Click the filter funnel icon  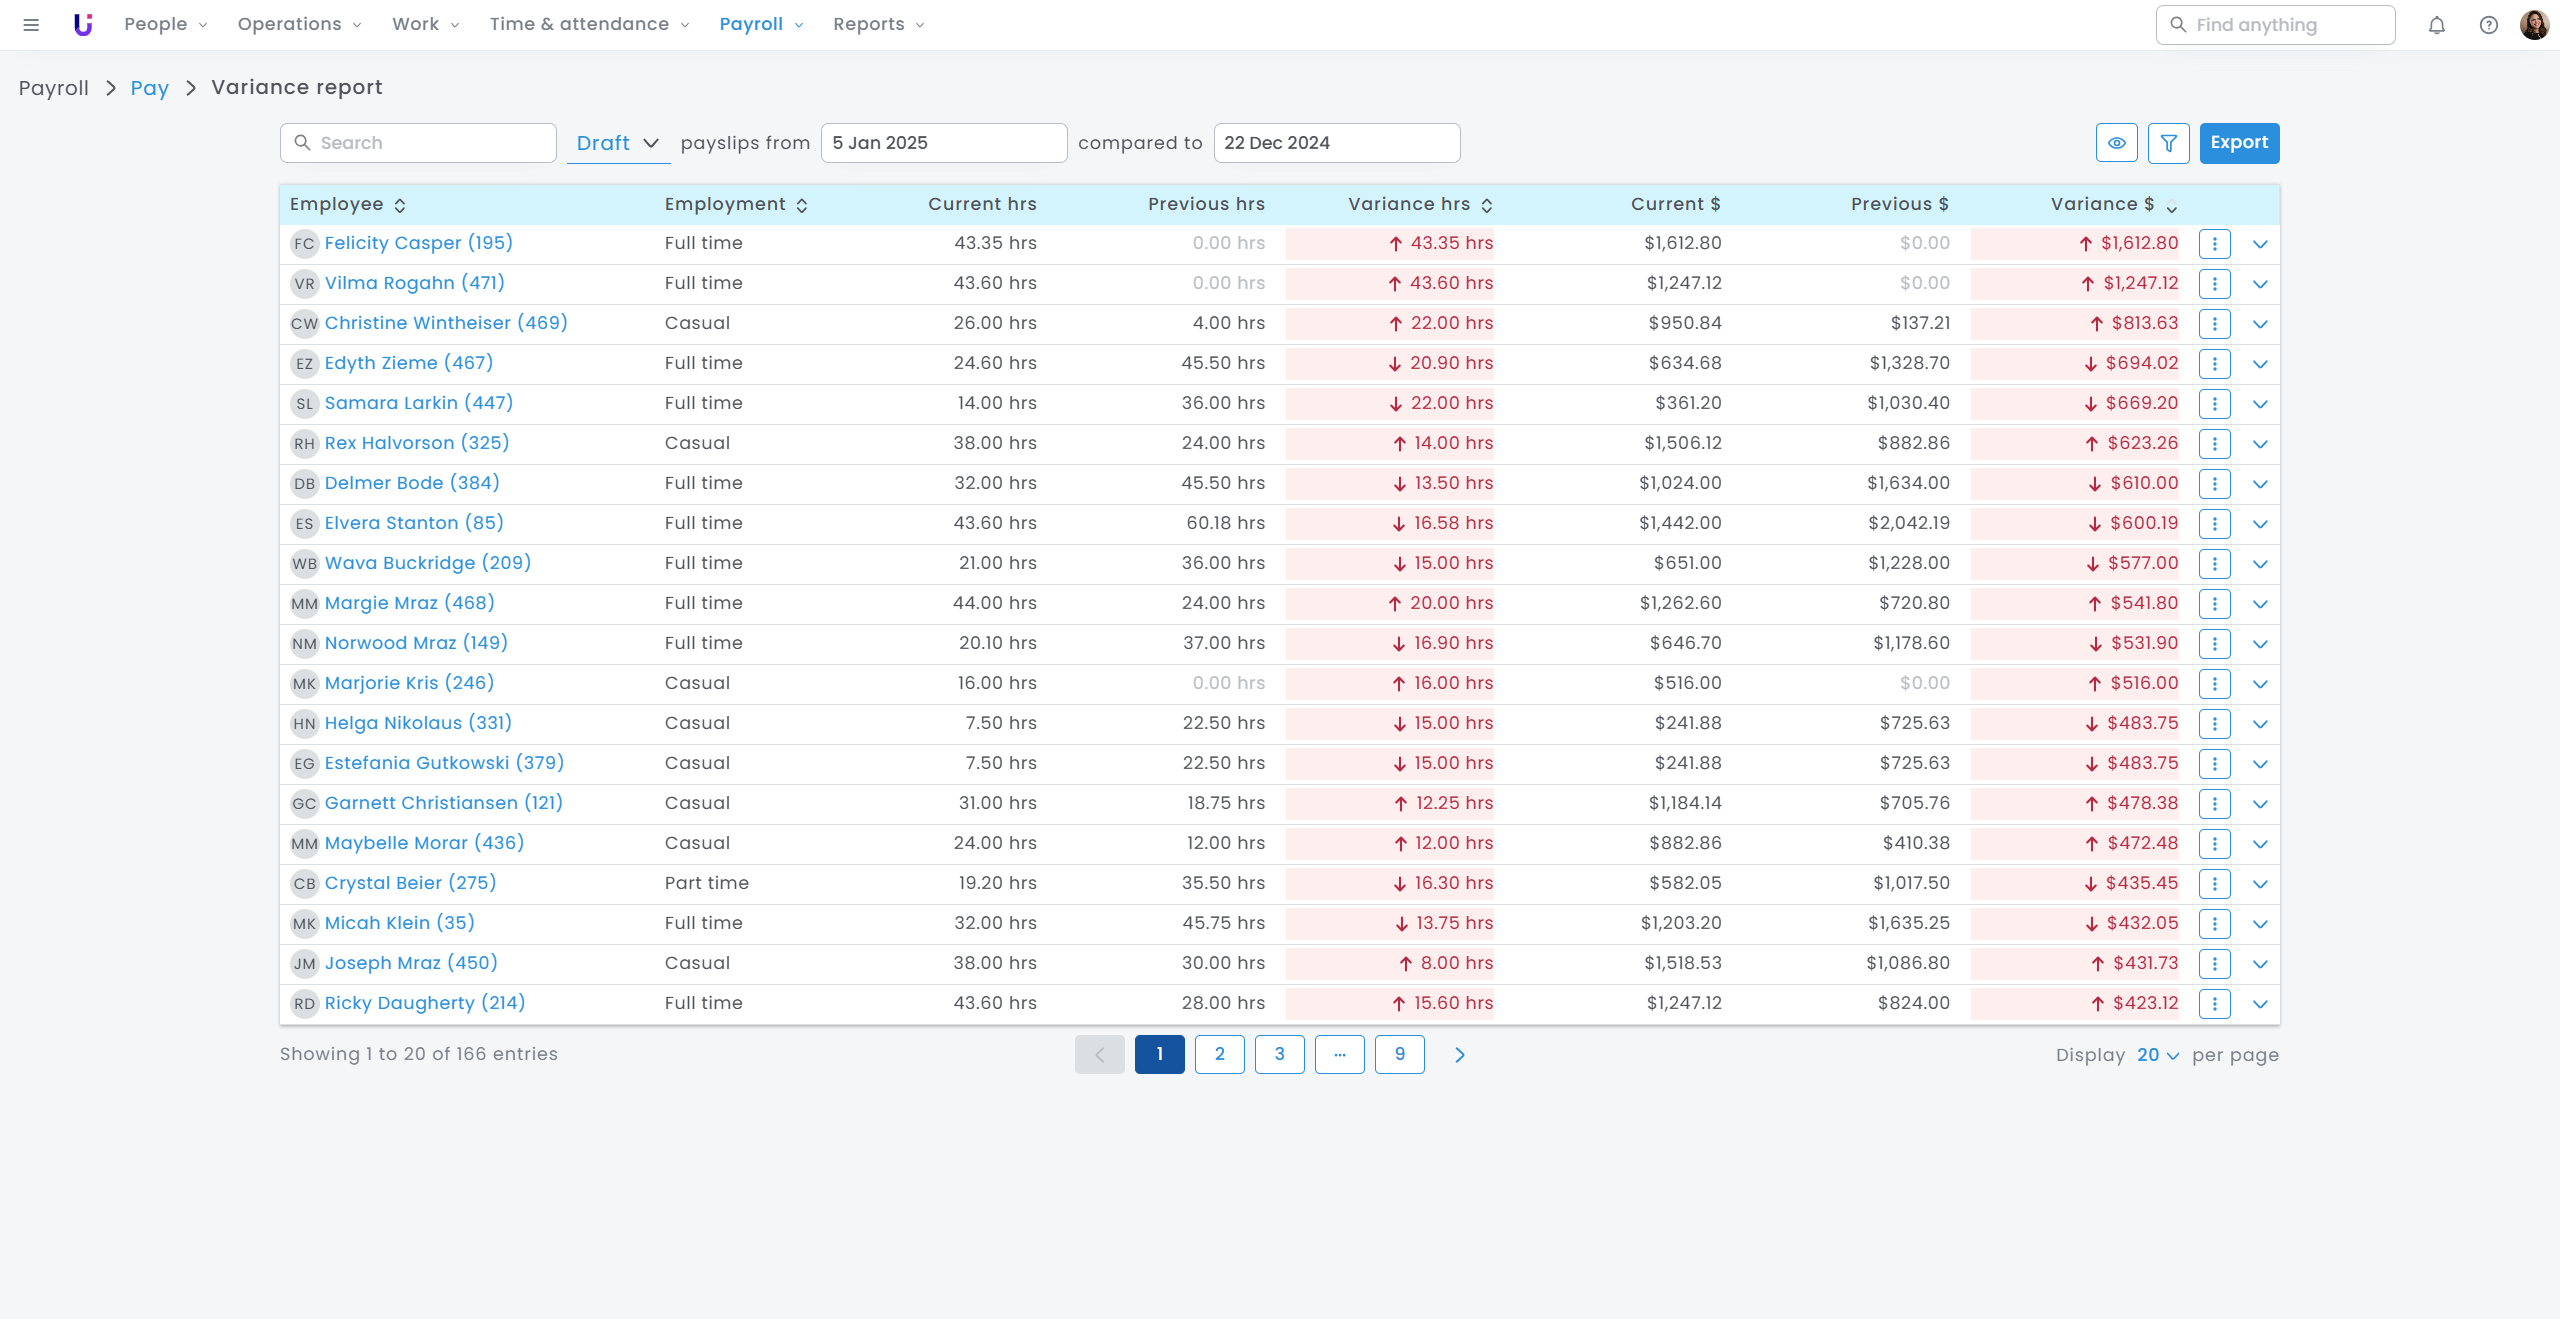(x=2169, y=143)
